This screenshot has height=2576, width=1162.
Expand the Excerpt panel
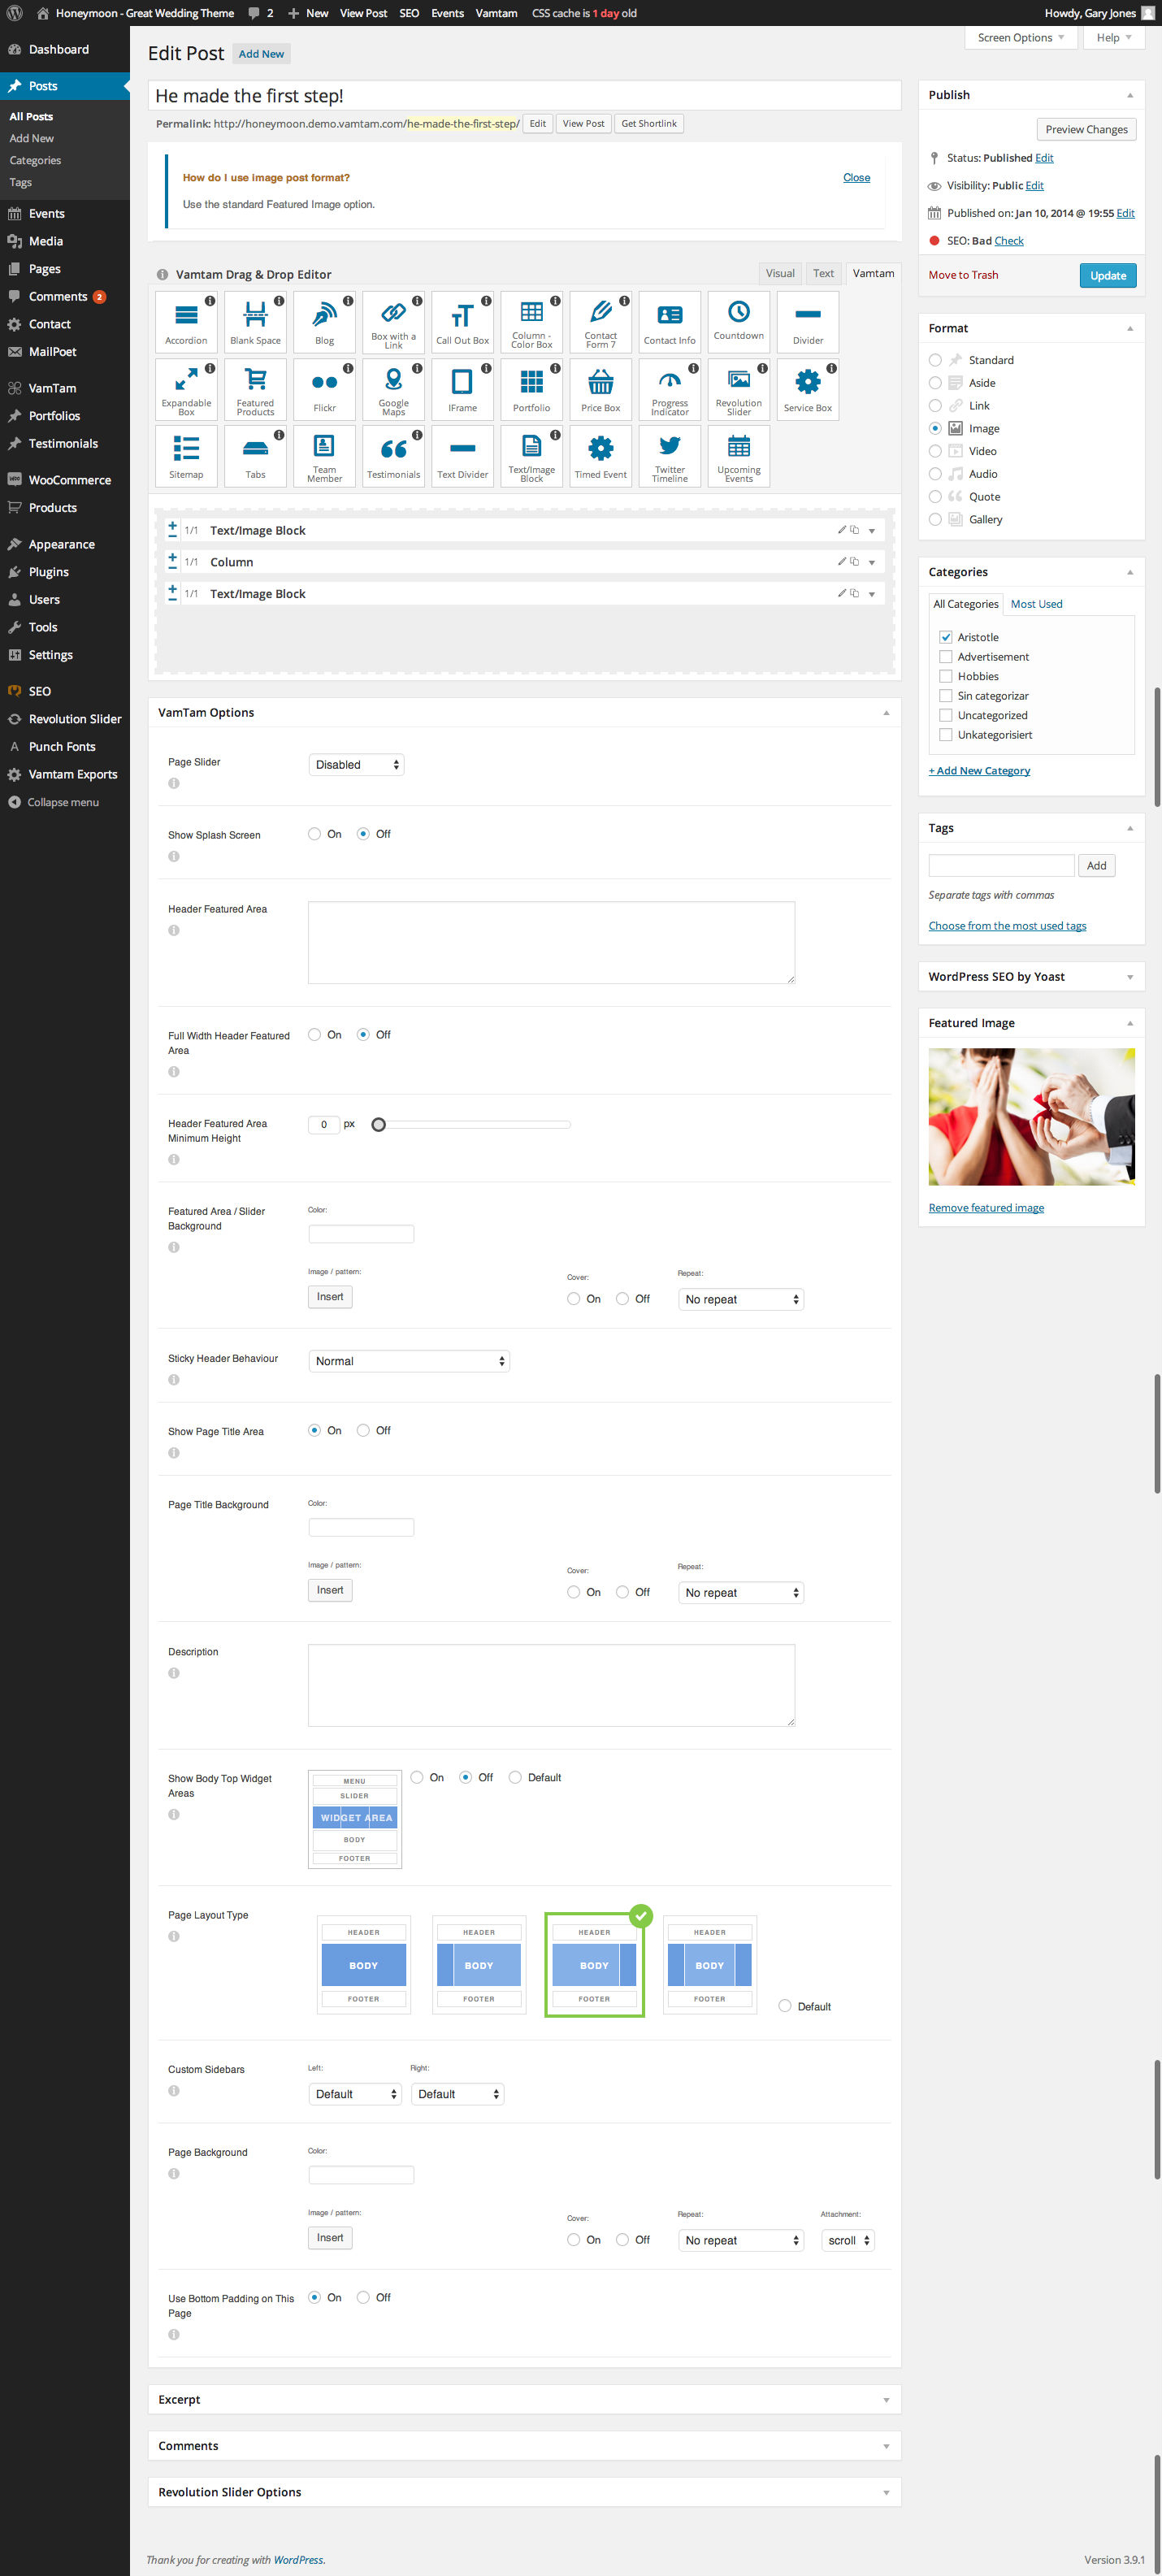(524, 2399)
